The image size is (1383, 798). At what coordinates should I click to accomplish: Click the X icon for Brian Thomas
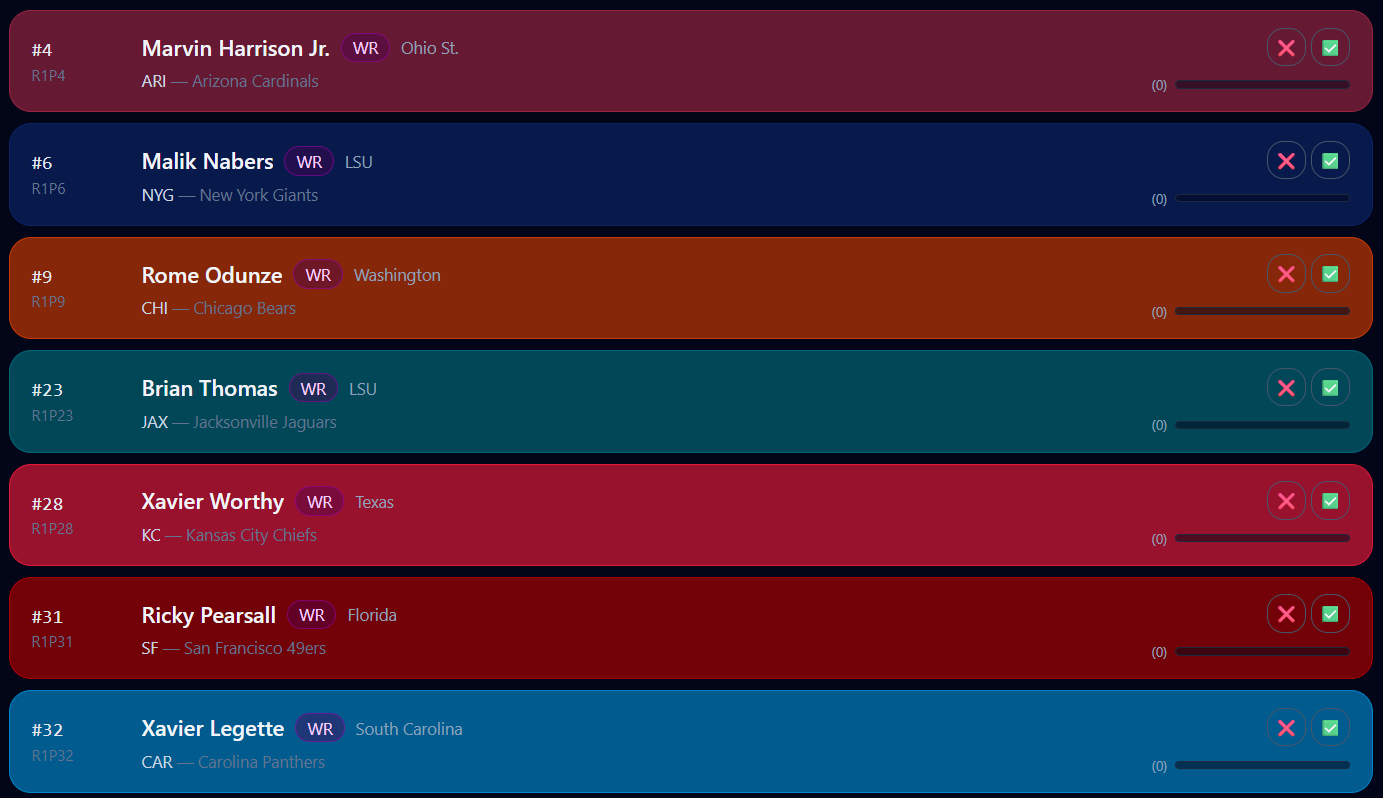1286,387
